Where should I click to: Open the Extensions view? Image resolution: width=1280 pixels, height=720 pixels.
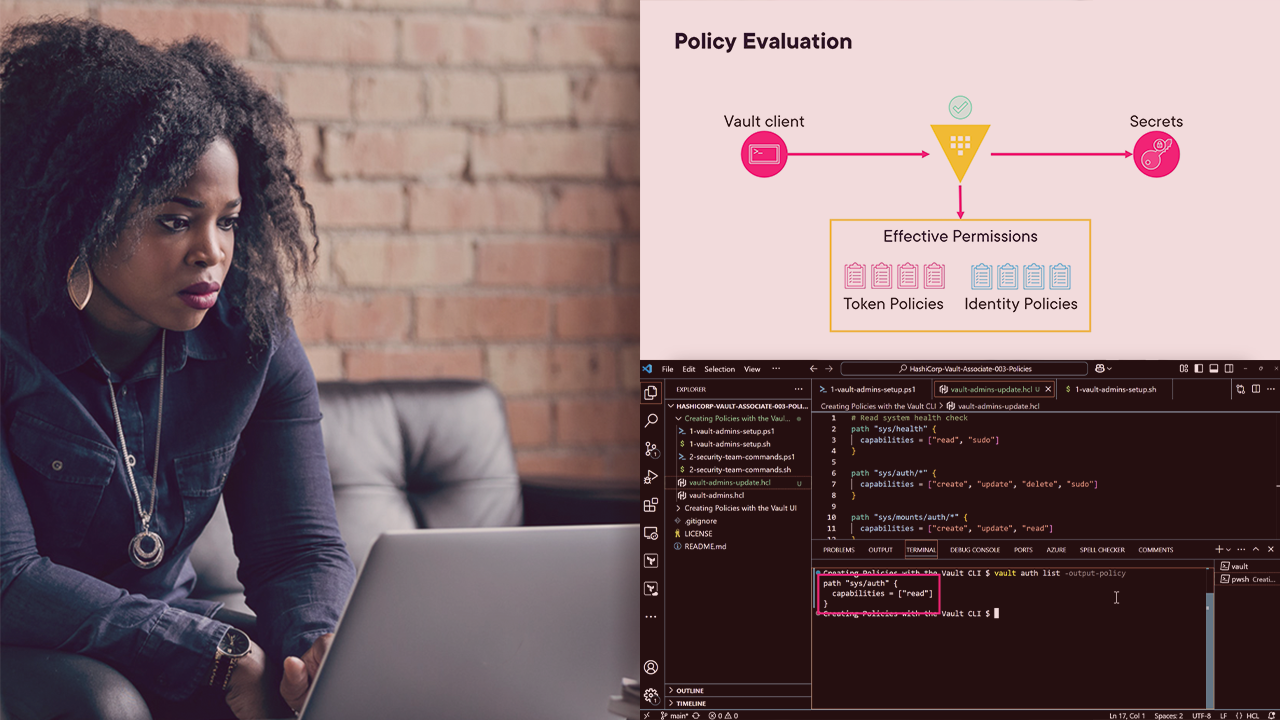pyautogui.click(x=651, y=505)
